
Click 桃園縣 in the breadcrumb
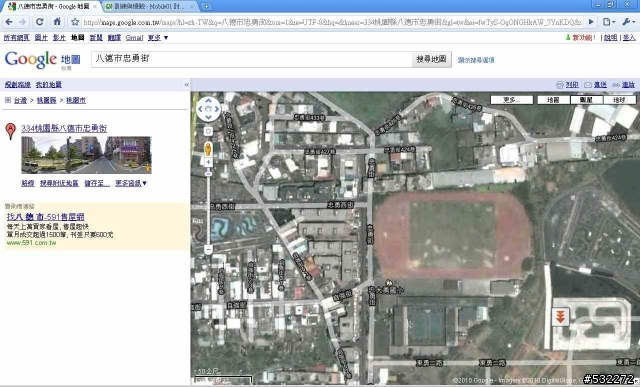pyautogui.click(x=47, y=100)
